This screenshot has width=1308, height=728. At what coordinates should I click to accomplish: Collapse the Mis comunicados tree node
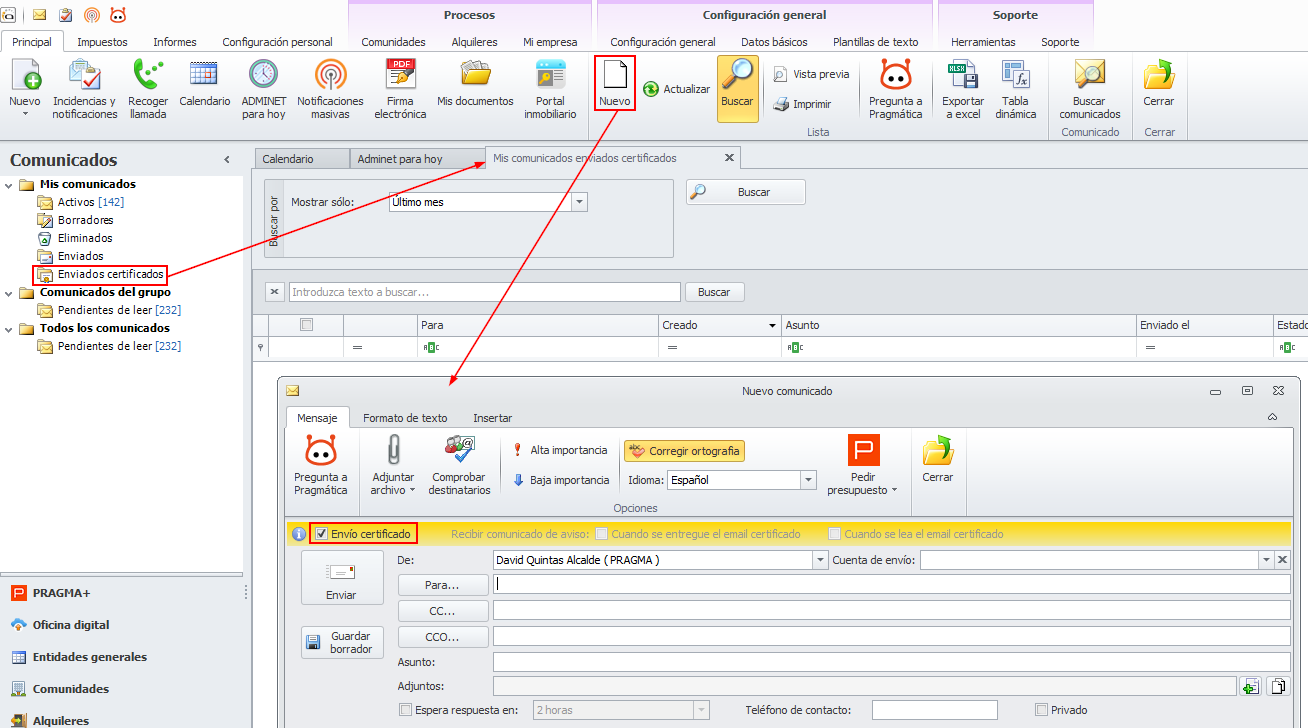pos(10,184)
